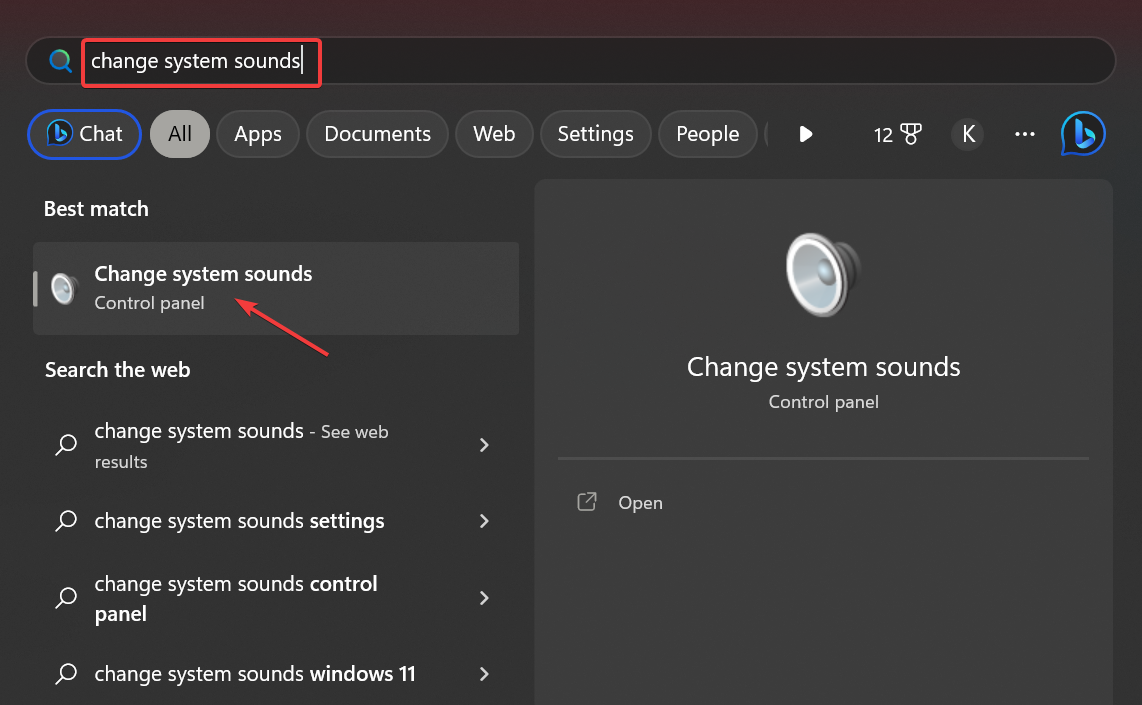
Task: Click the search box containing 'change system sounds'
Action: pyautogui.click(x=570, y=60)
